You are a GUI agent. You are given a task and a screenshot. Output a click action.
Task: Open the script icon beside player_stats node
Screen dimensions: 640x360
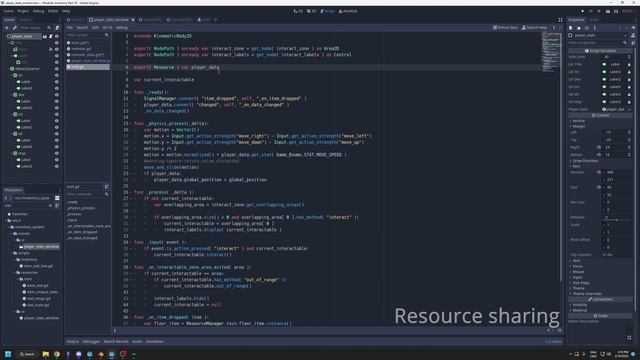[51, 36]
